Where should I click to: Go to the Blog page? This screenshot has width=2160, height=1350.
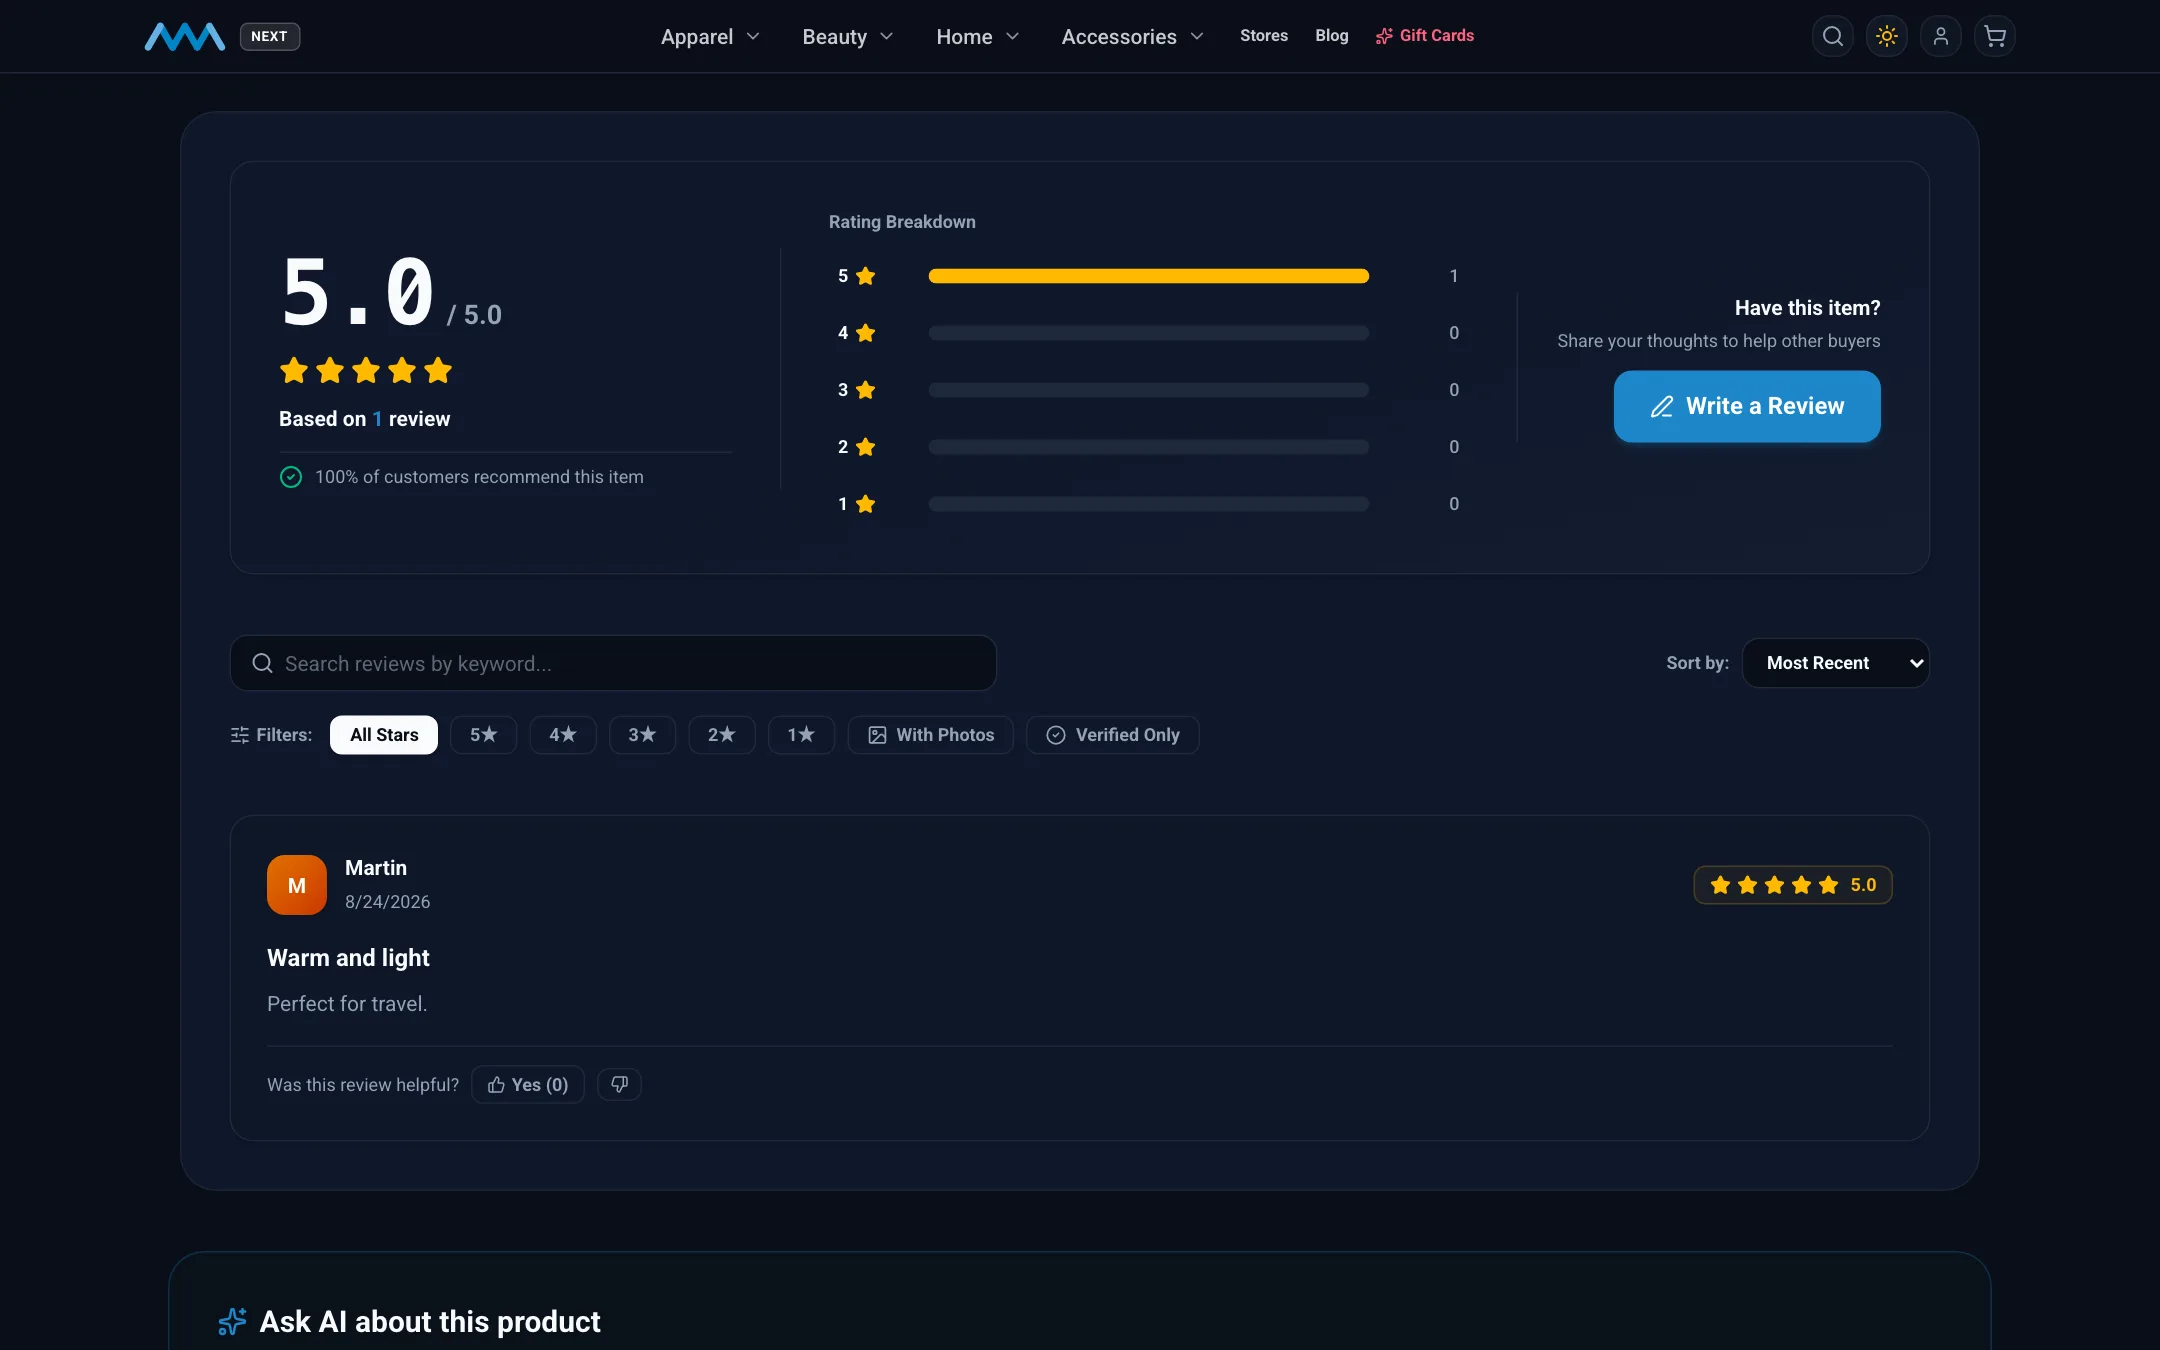pyautogui.click(x=1332, y=36)
